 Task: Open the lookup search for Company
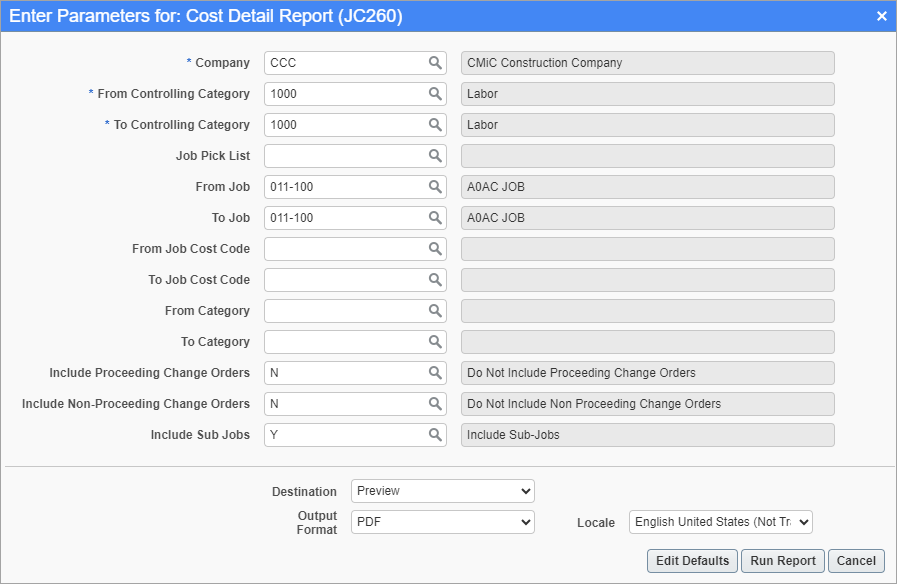pyautogui.click(x=435, y=63)
